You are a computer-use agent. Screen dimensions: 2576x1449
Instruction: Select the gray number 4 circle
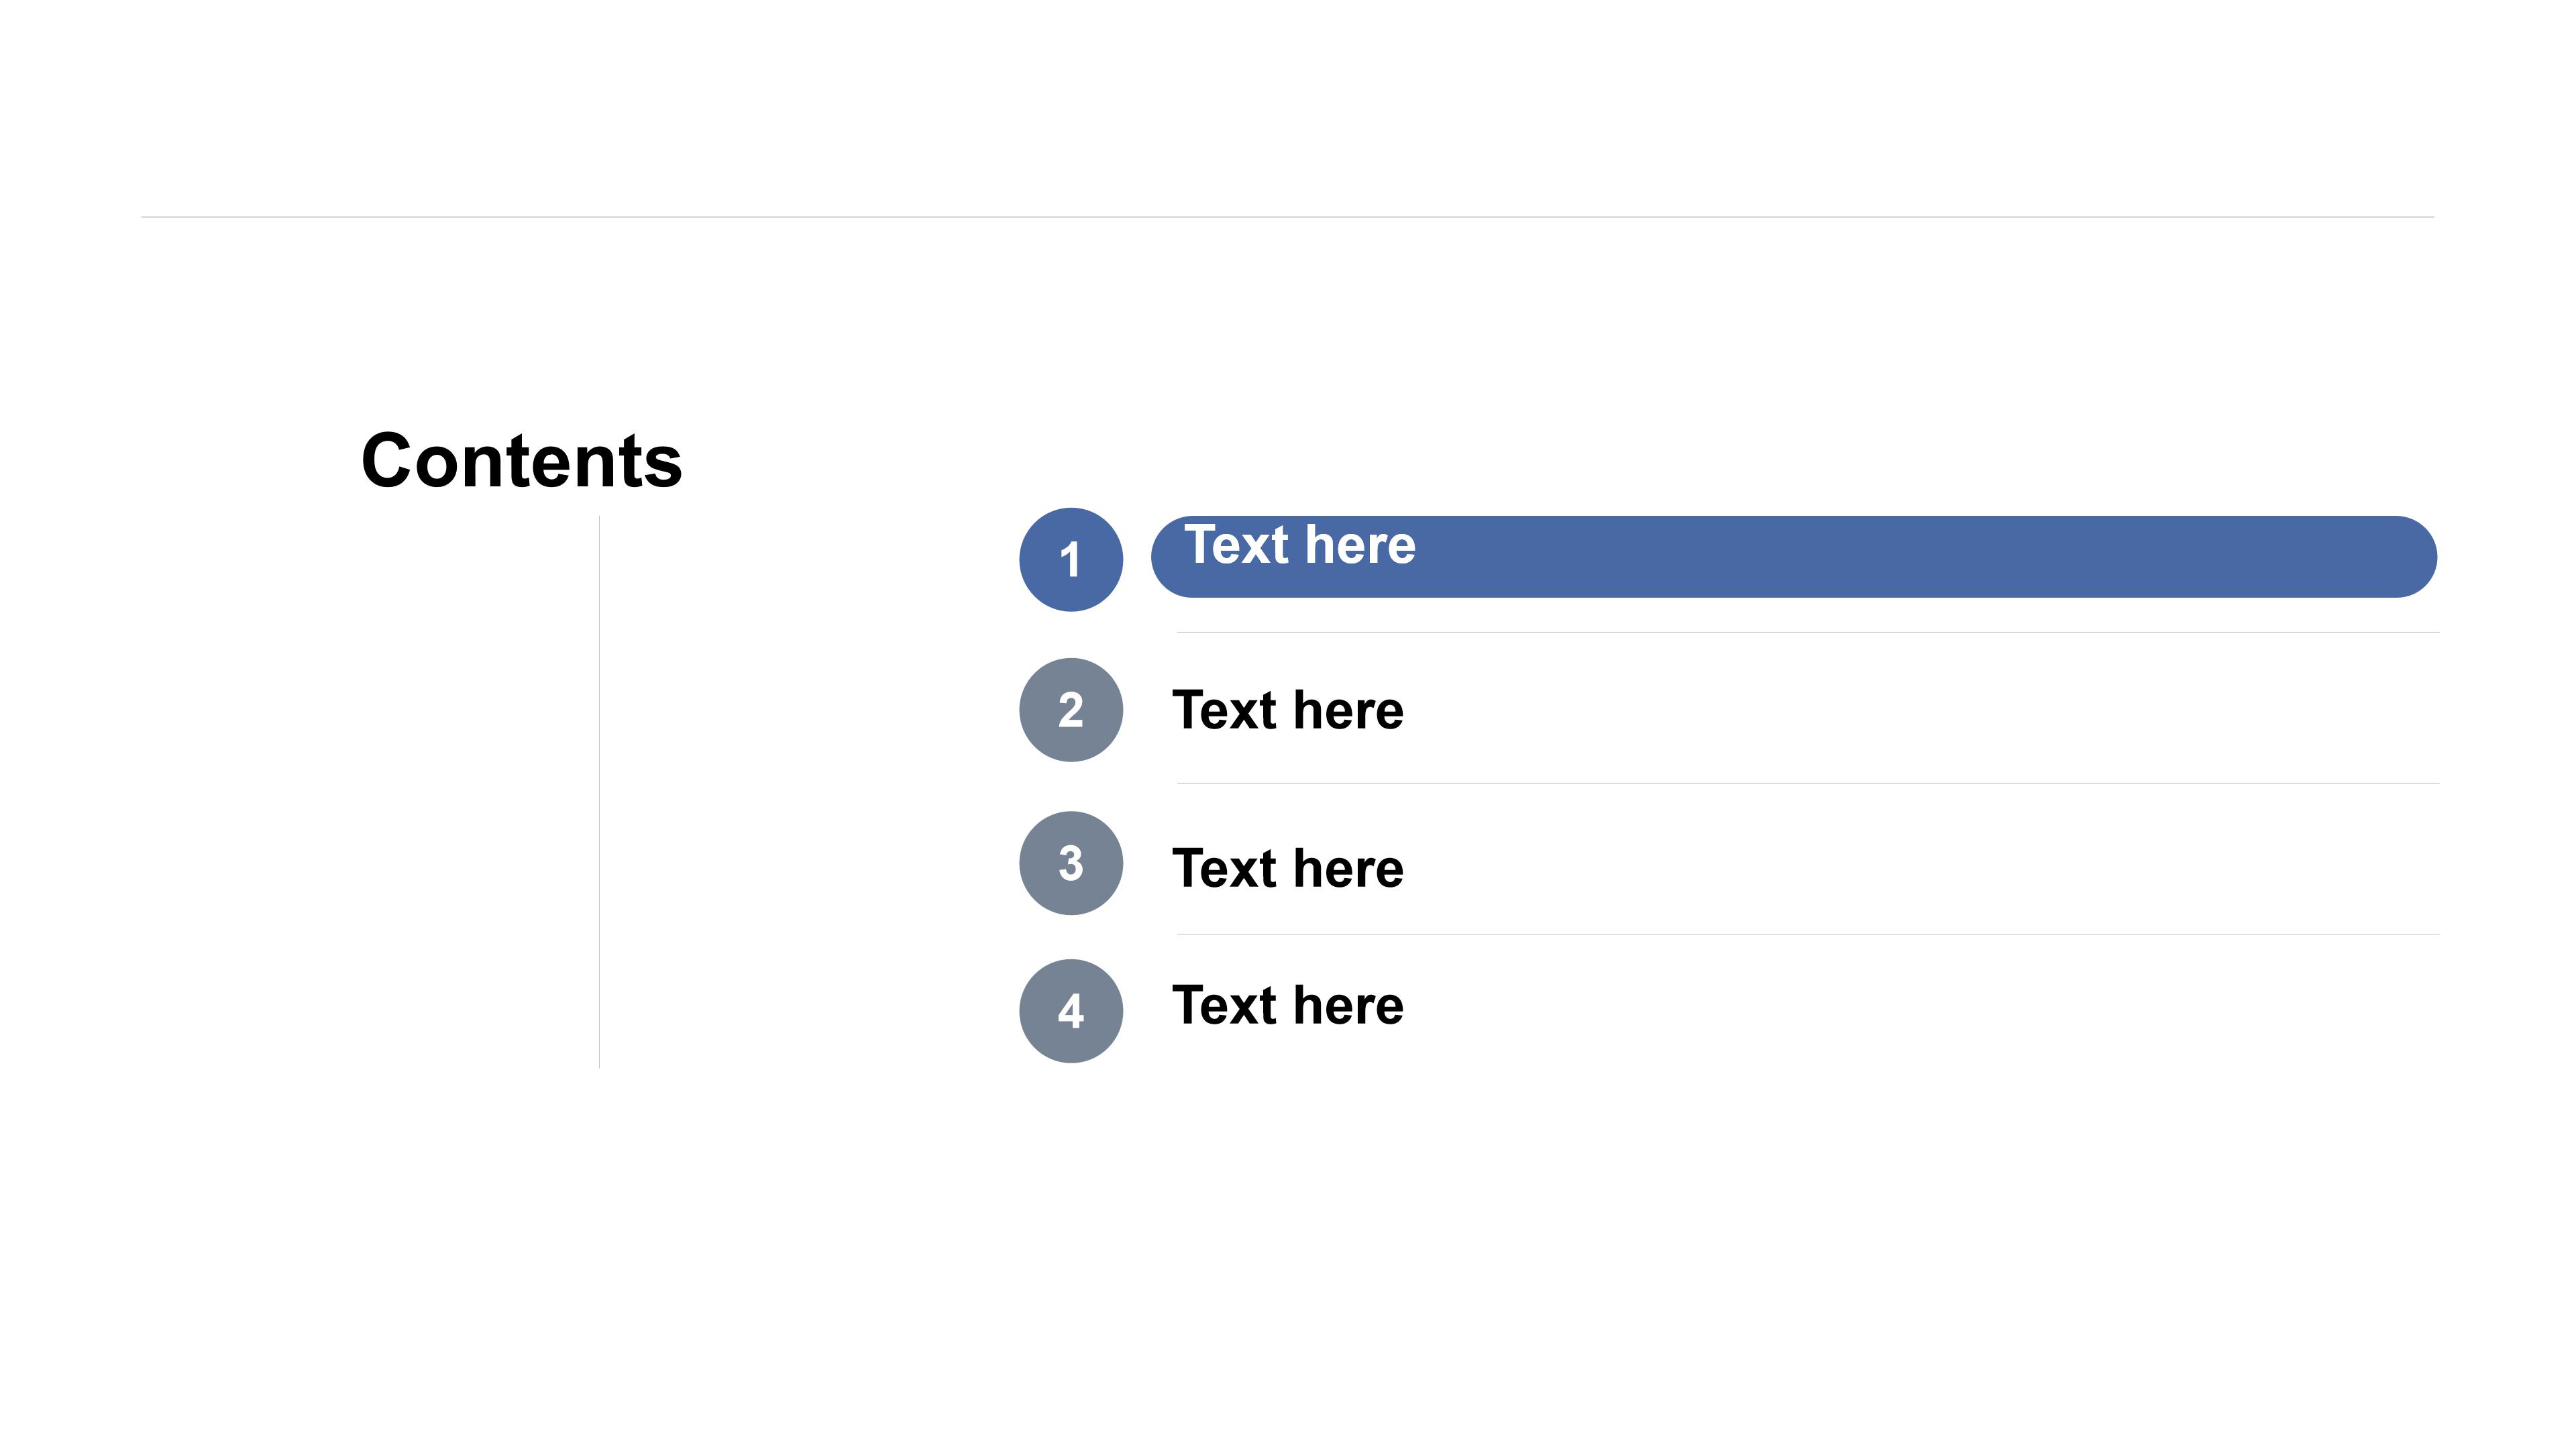(1070, 1010)
